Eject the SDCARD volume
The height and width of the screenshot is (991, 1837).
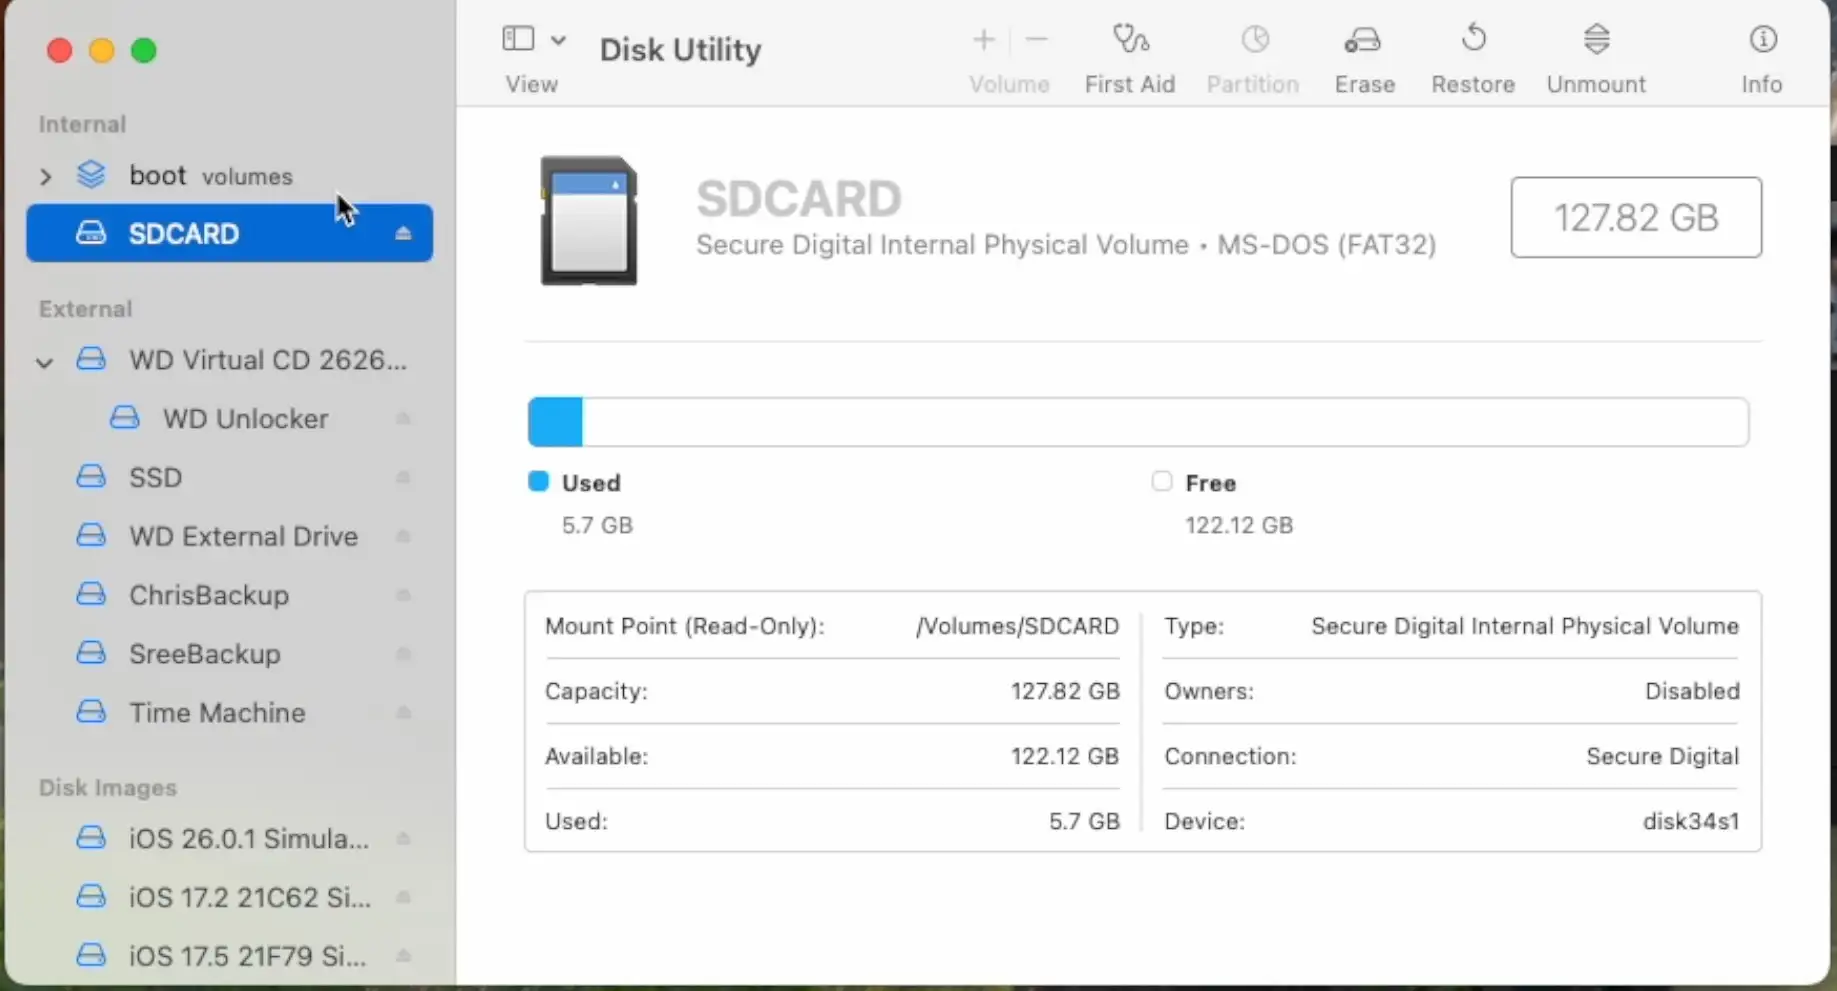click(x=403, y=234)
